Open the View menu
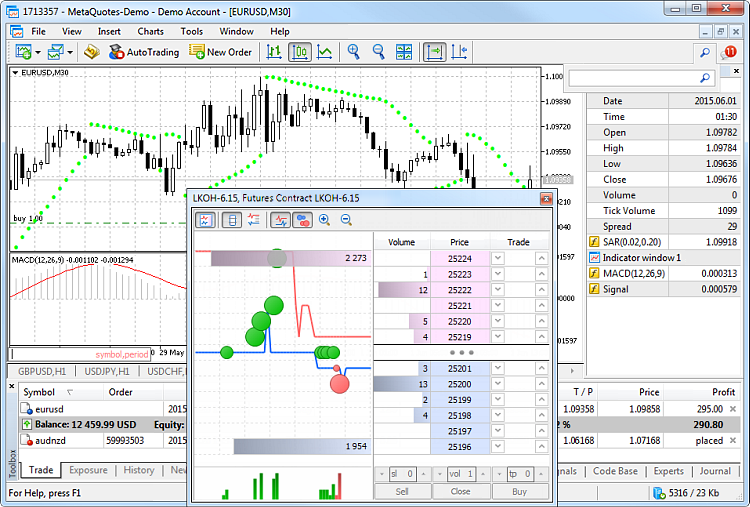 point(72,32)
